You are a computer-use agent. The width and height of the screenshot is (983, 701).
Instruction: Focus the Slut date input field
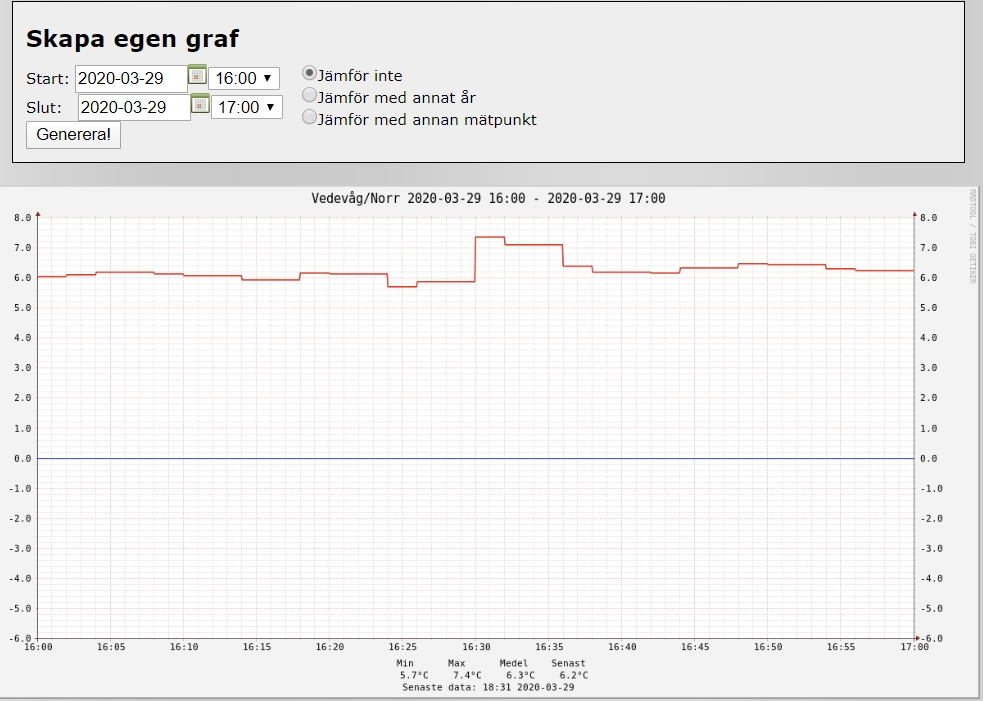click(x=133, y=107)
